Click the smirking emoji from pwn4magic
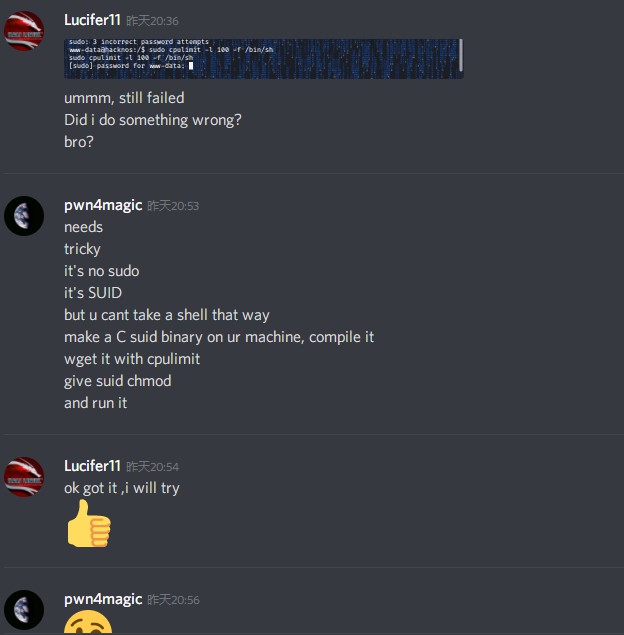 pos(88,622)
